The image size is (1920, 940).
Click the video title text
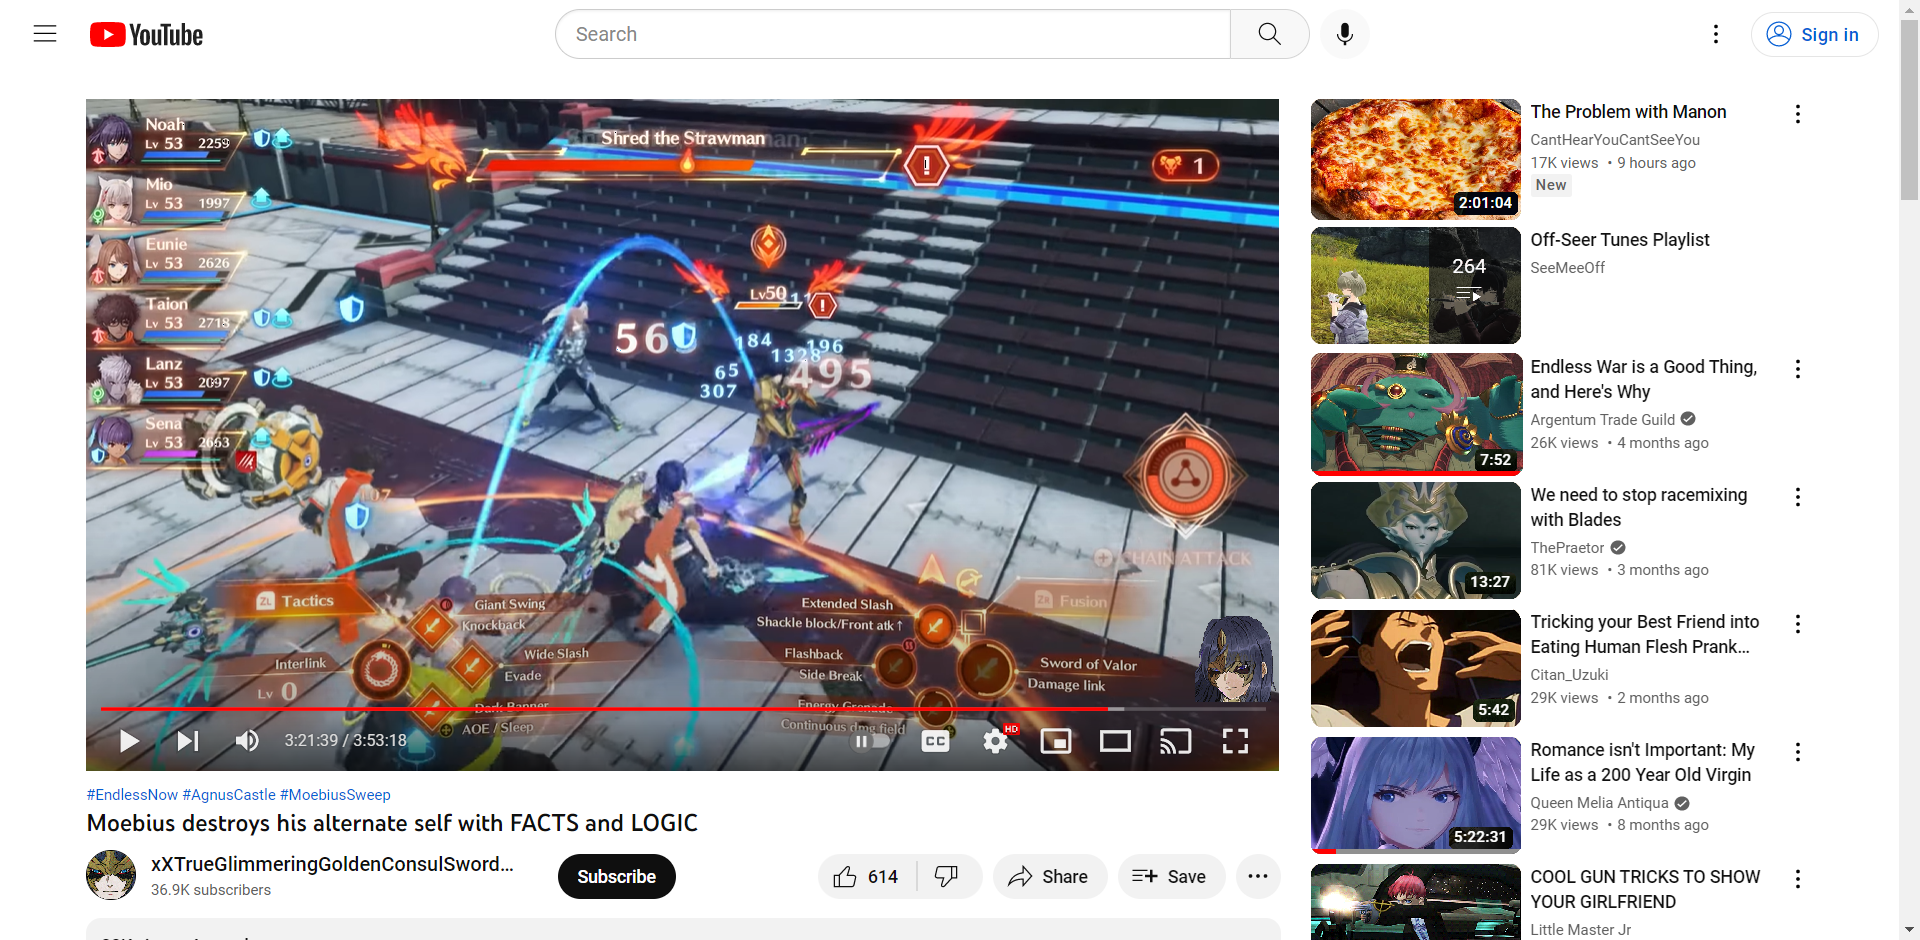392,823
